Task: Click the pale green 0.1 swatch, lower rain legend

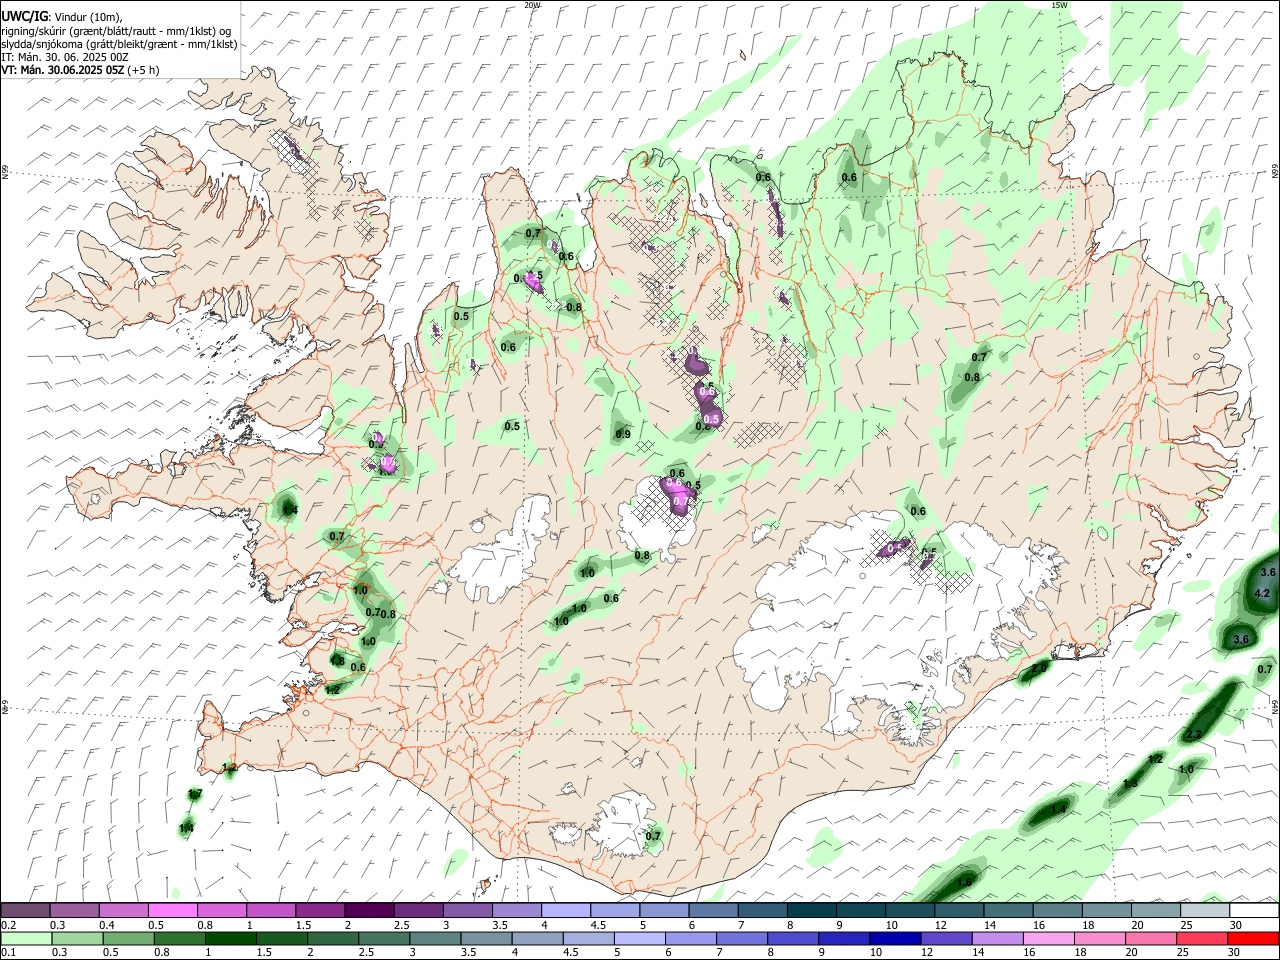Action: pos(26,938)
